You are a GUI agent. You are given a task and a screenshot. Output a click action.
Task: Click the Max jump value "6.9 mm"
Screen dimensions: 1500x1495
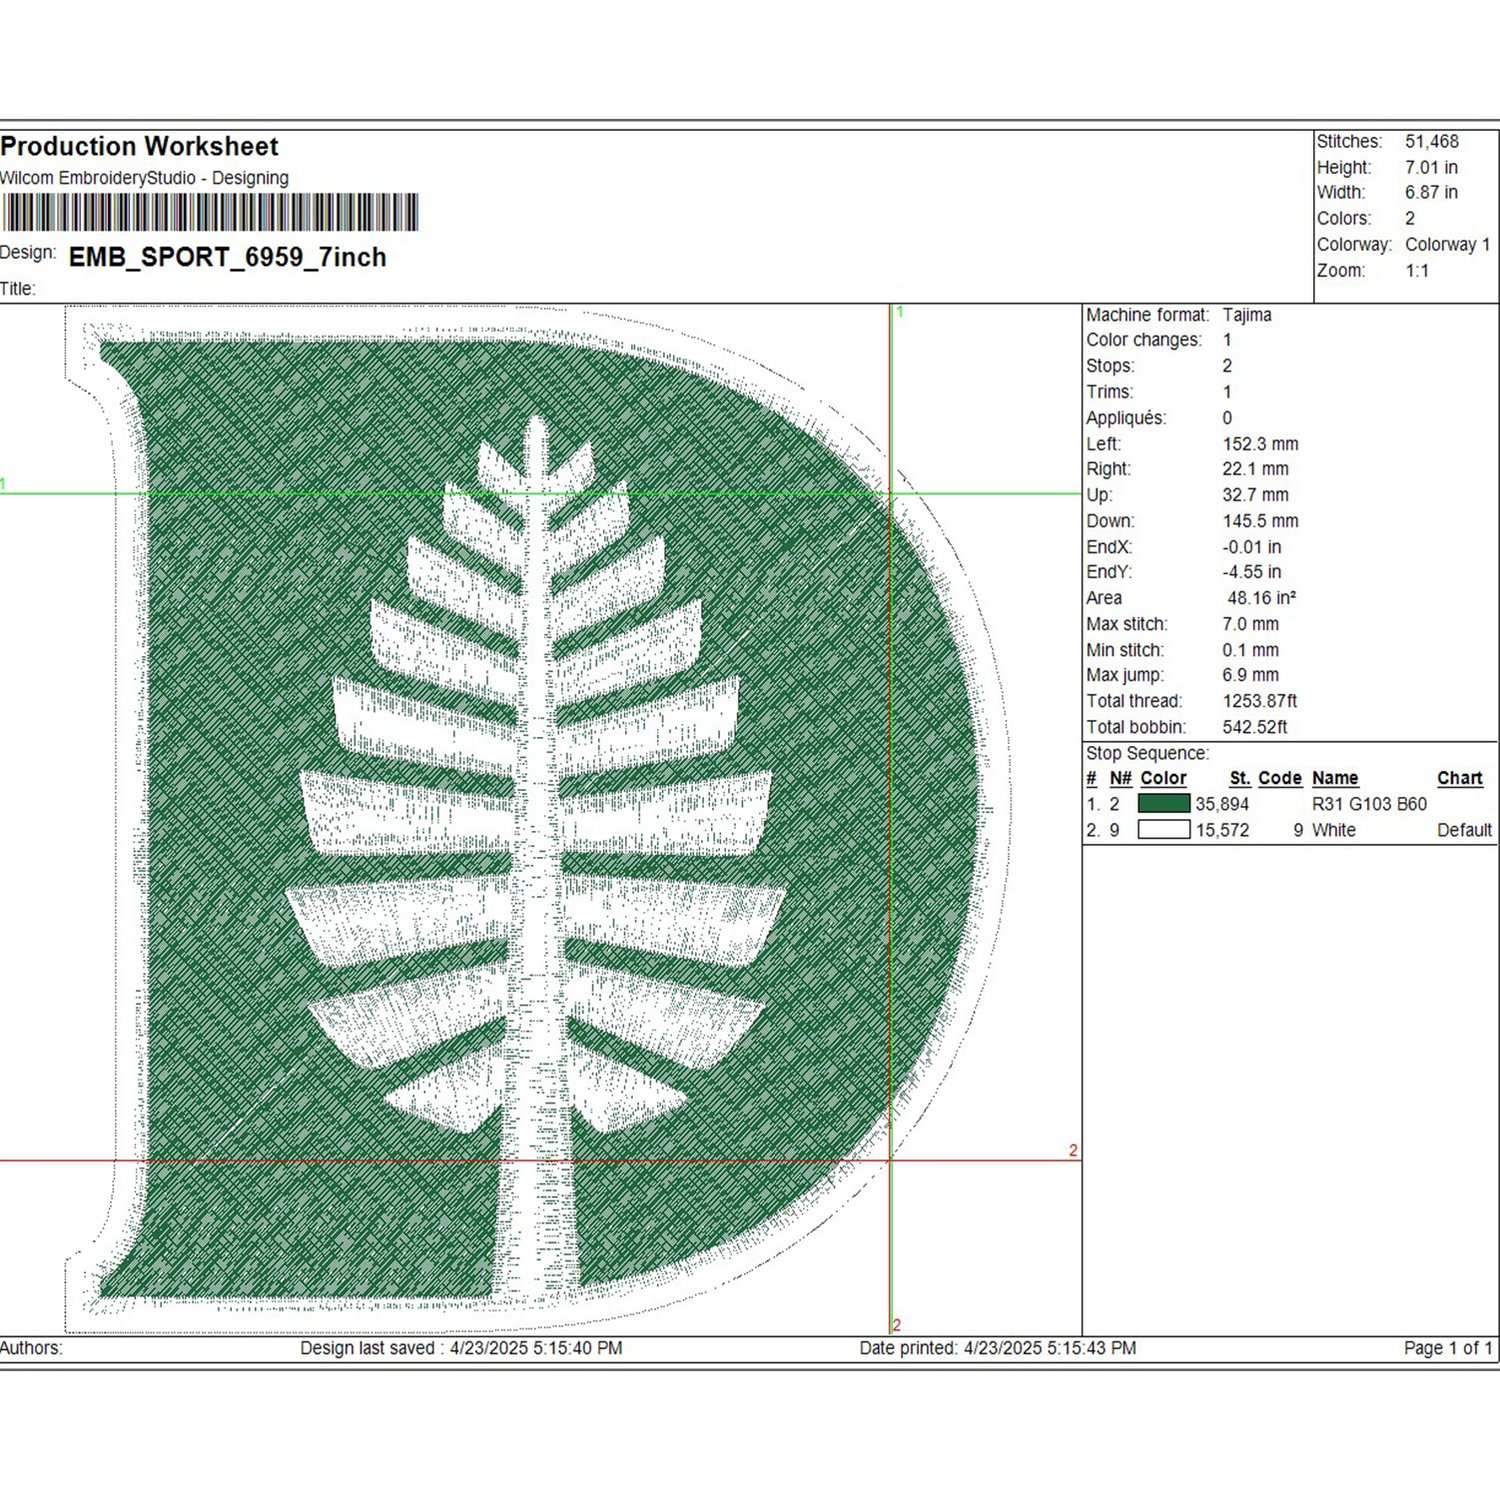click(1250, 675)
